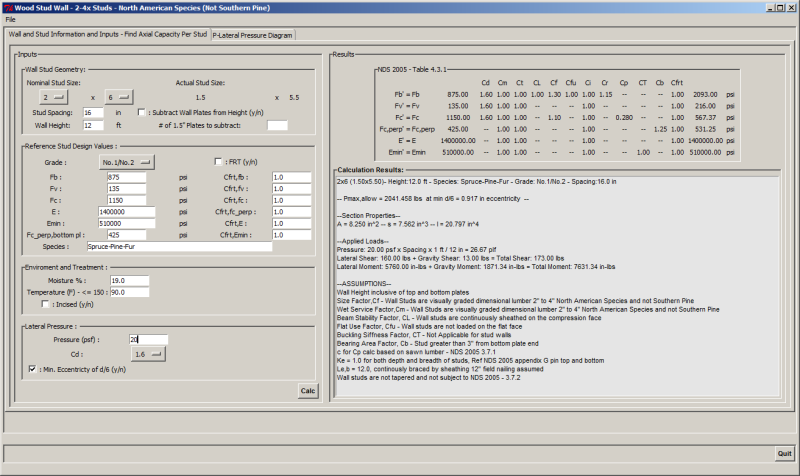Minimize the Wood Stud Wall window

point(771,8)
